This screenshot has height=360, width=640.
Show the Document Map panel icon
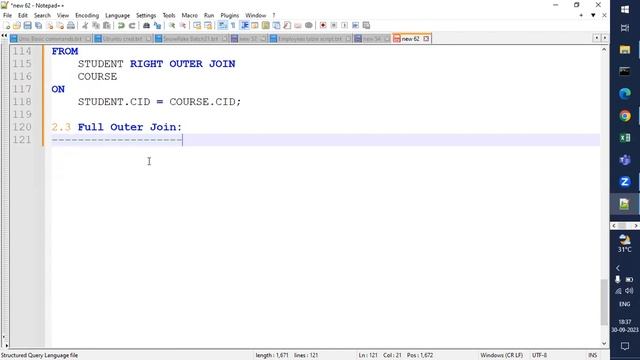point(266,25)
